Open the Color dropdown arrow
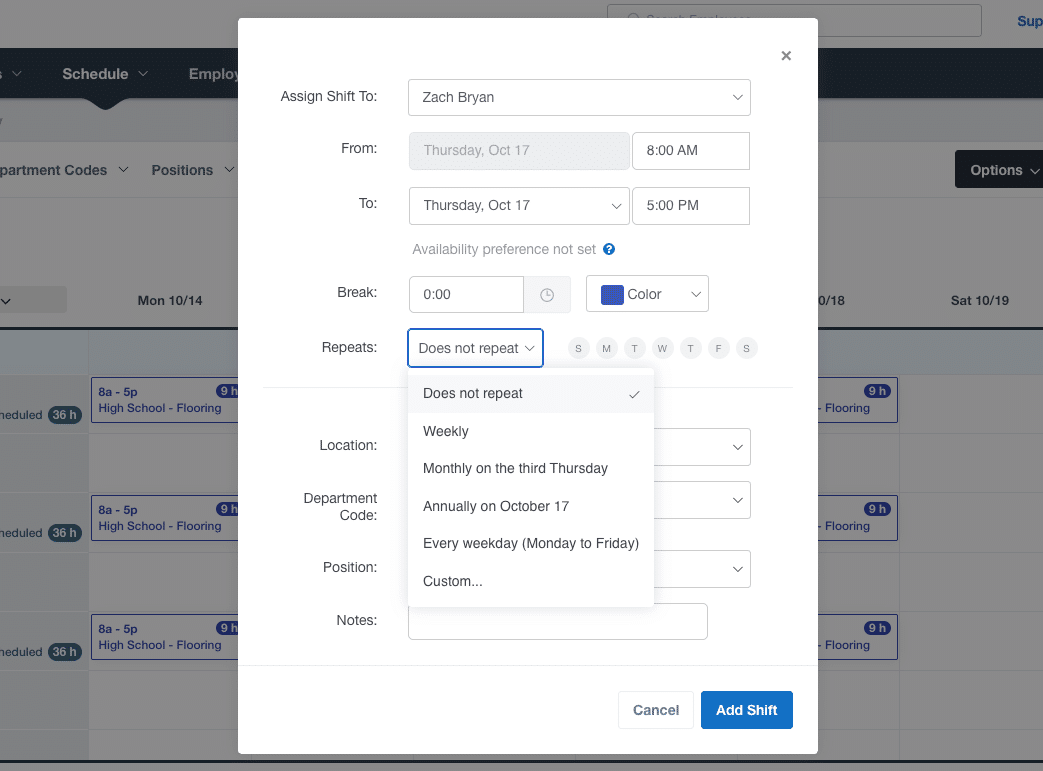1043x771 pixels. (696, 294)
